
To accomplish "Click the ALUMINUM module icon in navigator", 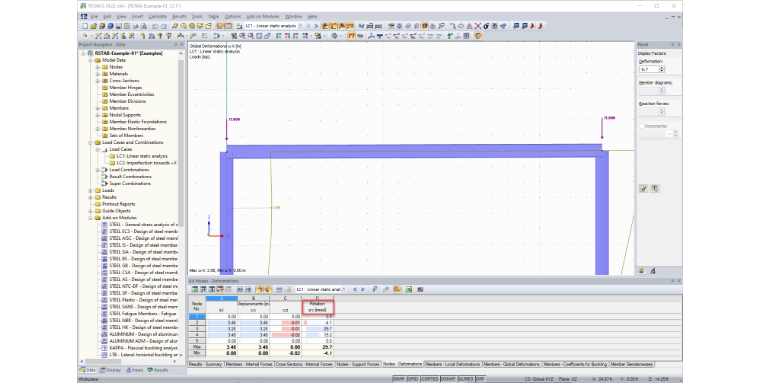I will (x=105, y=334).
